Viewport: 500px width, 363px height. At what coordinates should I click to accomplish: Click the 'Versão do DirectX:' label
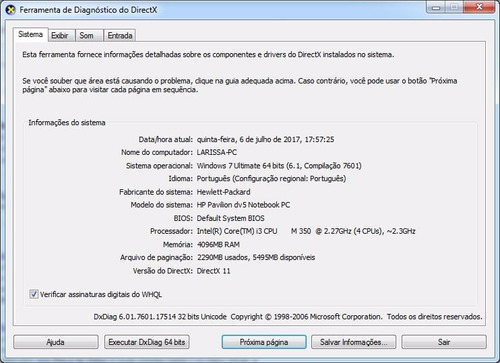coord(163,271)
